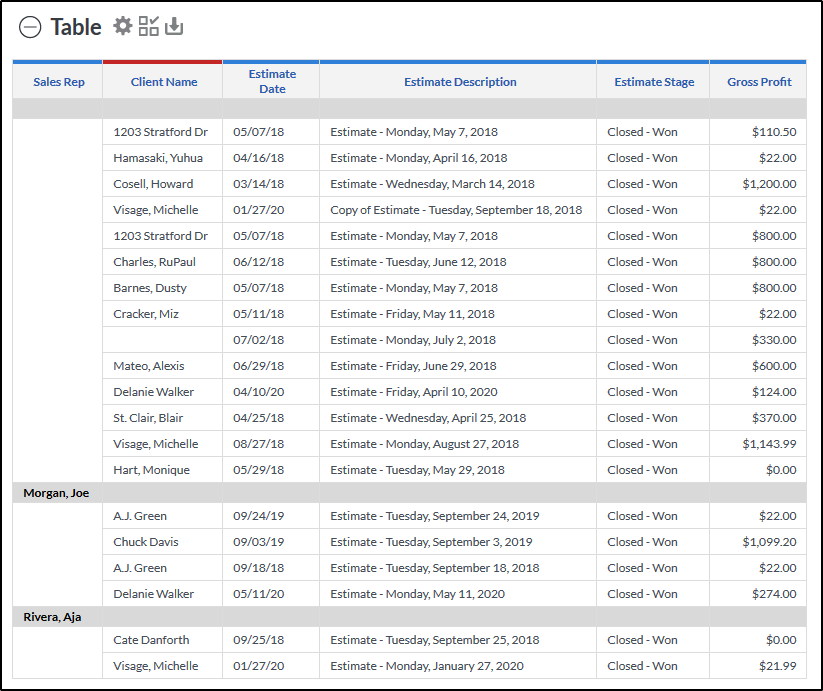Select the 03/14/18 estimate date
This screenshot has height=691, width=823.
click(x=259, y=184)
